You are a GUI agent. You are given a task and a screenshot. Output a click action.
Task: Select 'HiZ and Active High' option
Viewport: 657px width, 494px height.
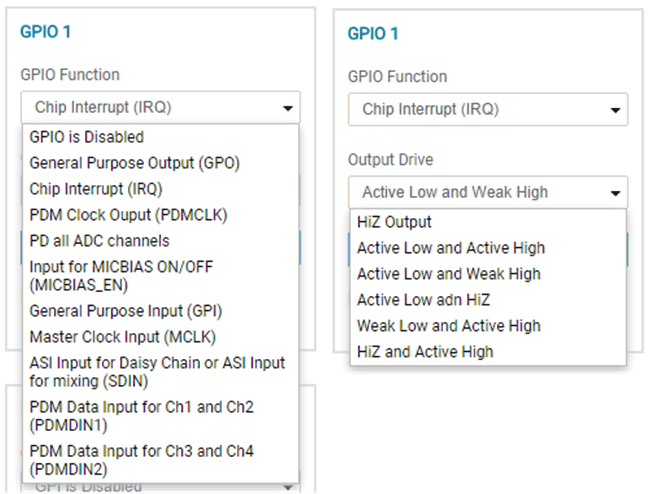(425, 352)
